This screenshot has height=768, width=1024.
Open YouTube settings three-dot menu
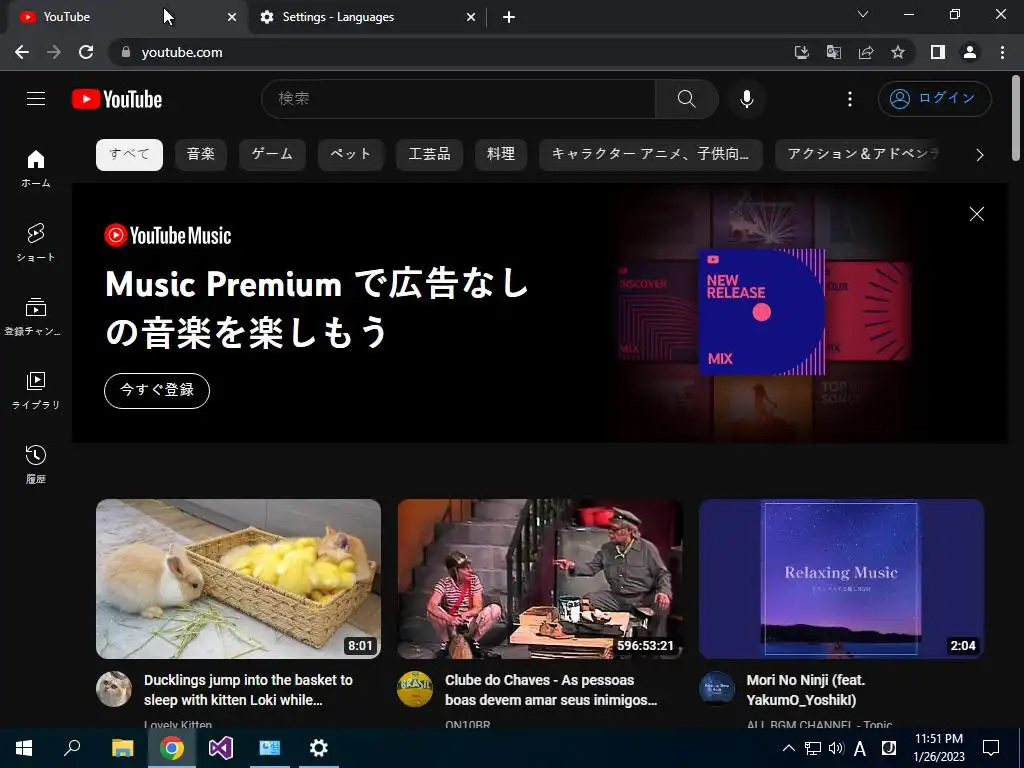pos(850,99)
